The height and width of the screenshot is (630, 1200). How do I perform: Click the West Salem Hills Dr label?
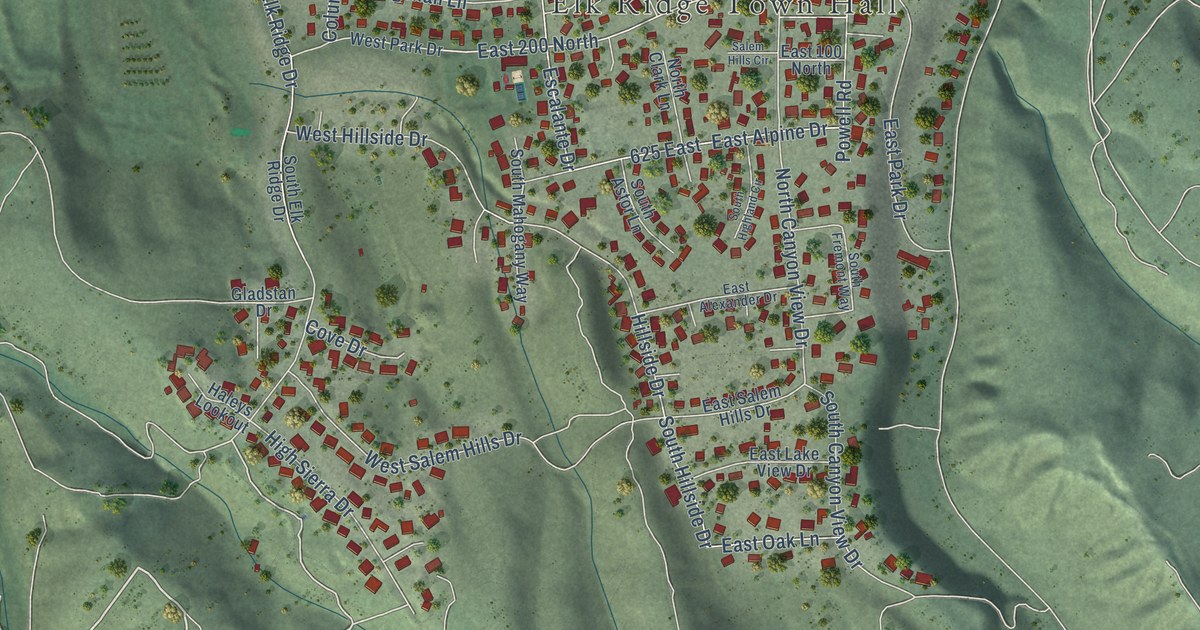pyautogui.click(x=443, y=451)
